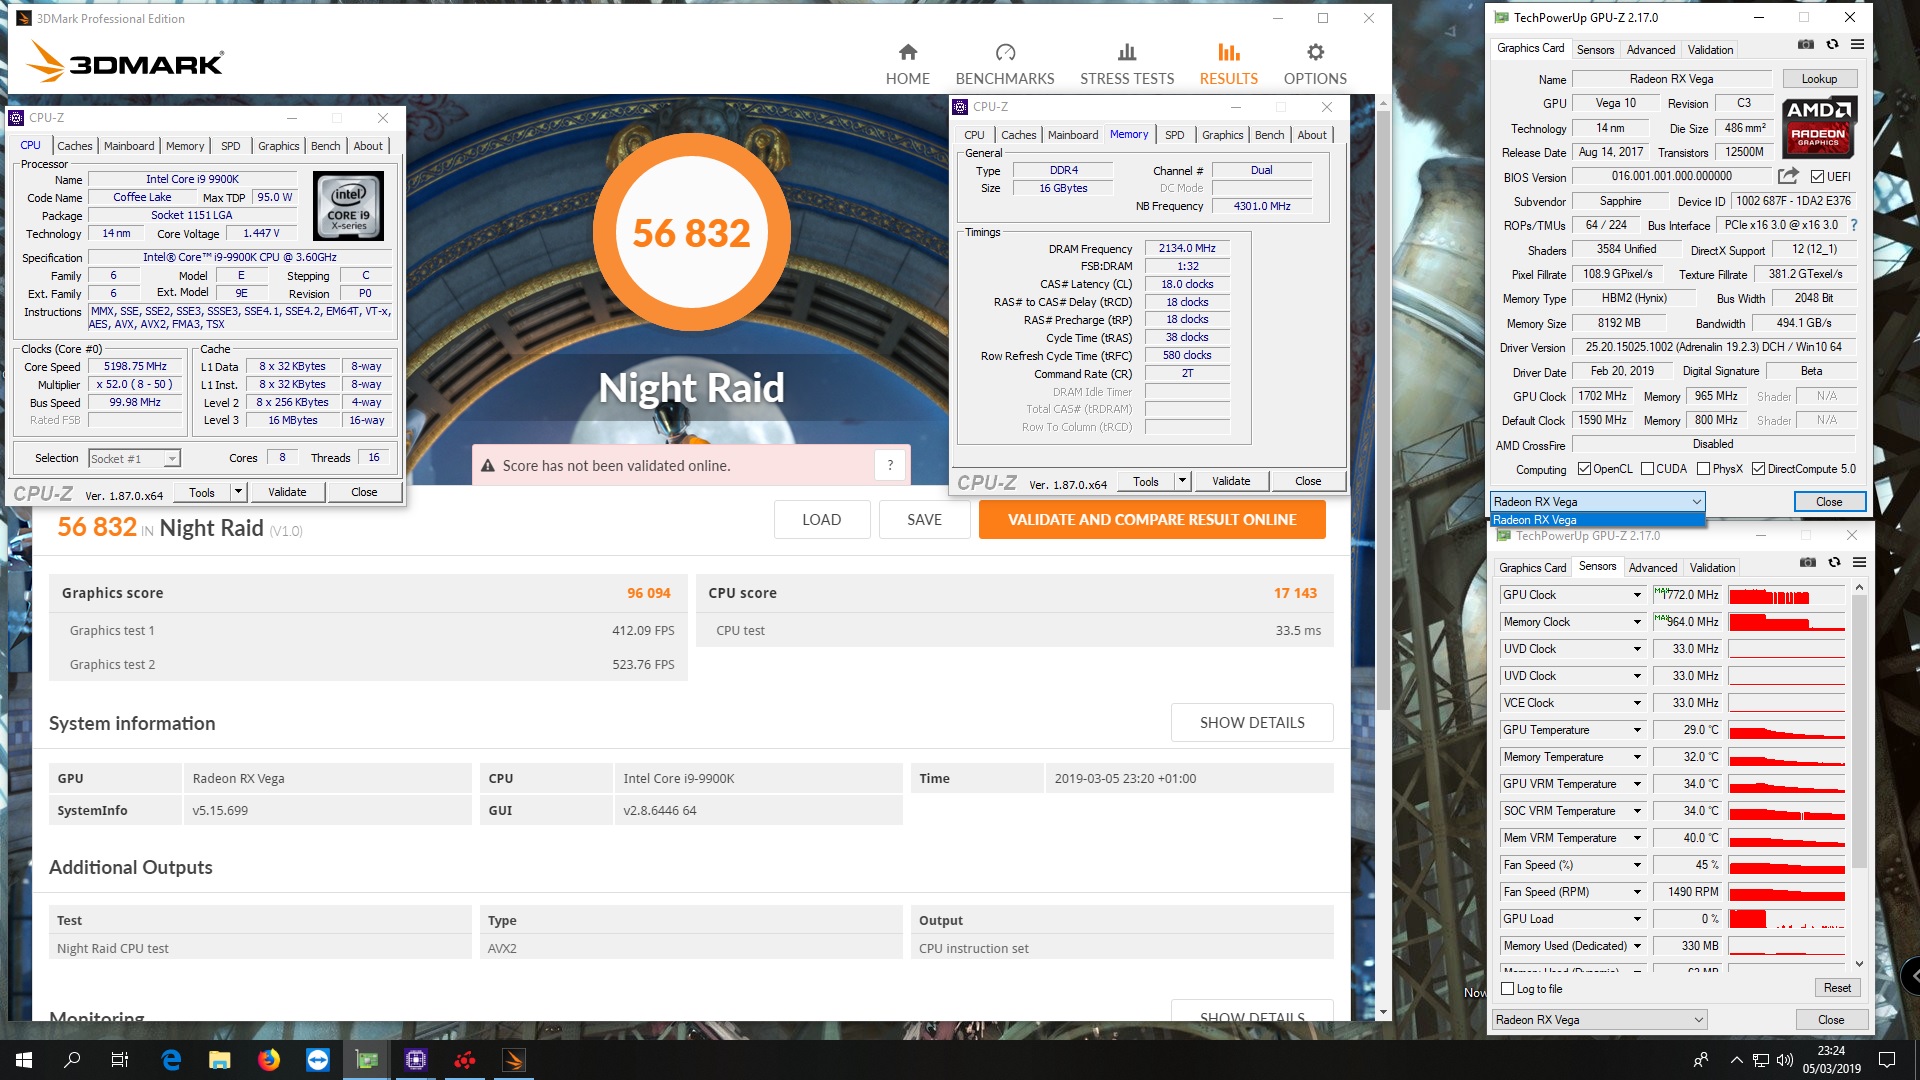Click screenshot camera icon in upper GPU-Z window
The width and height of the screenshot is (1920, 1080).
[1805, 45]
